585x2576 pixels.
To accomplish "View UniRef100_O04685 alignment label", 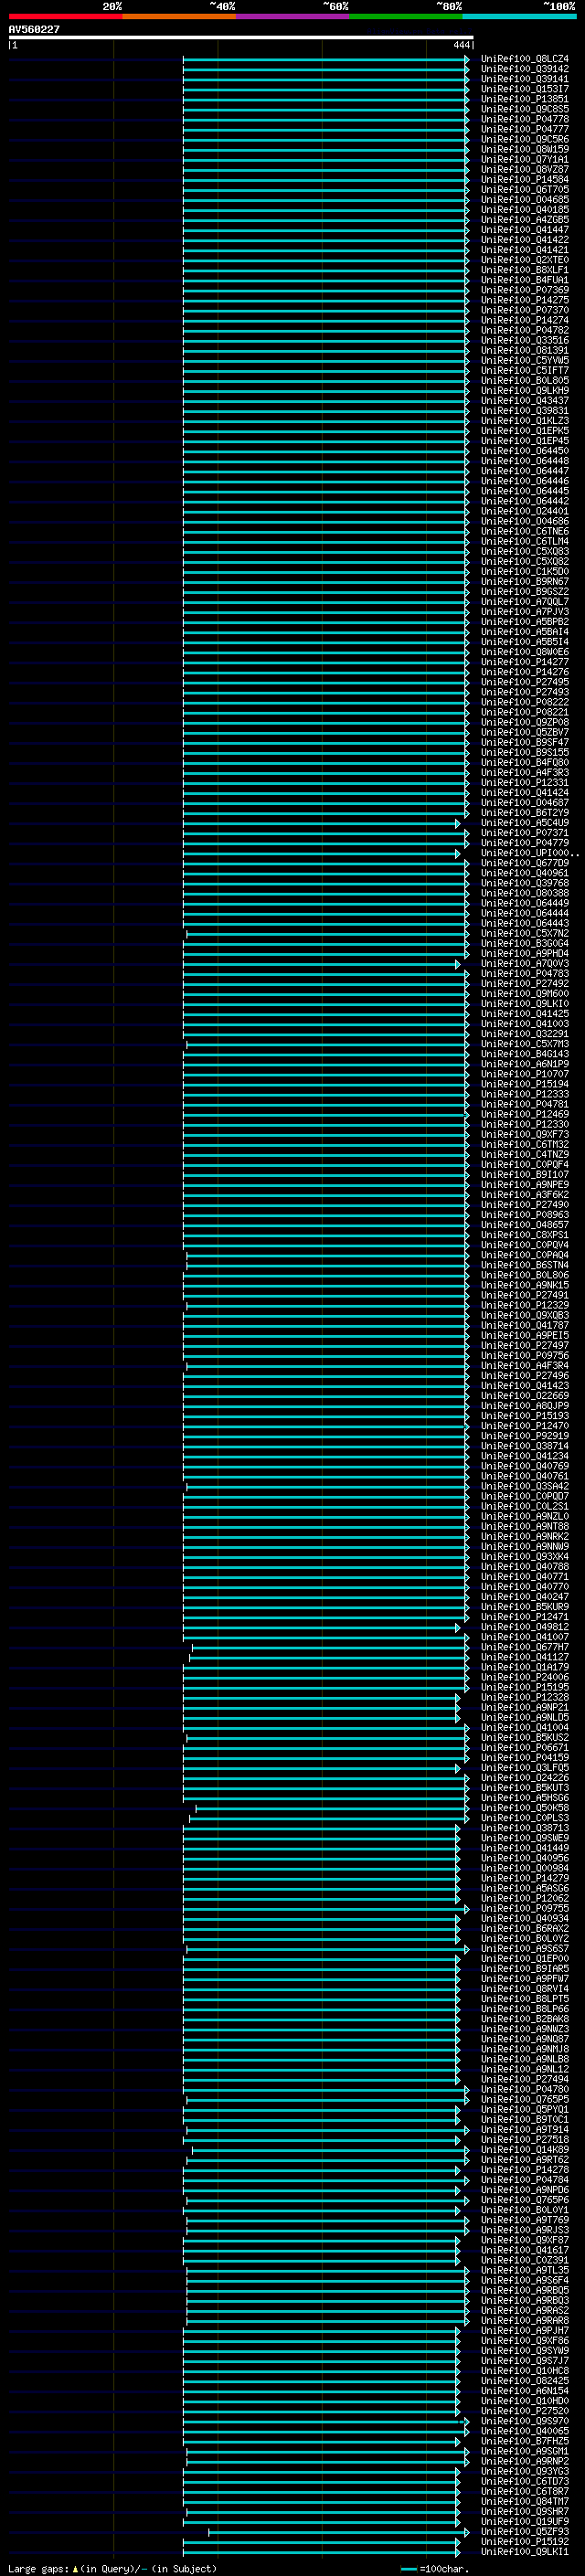I will tap(525, 200).
